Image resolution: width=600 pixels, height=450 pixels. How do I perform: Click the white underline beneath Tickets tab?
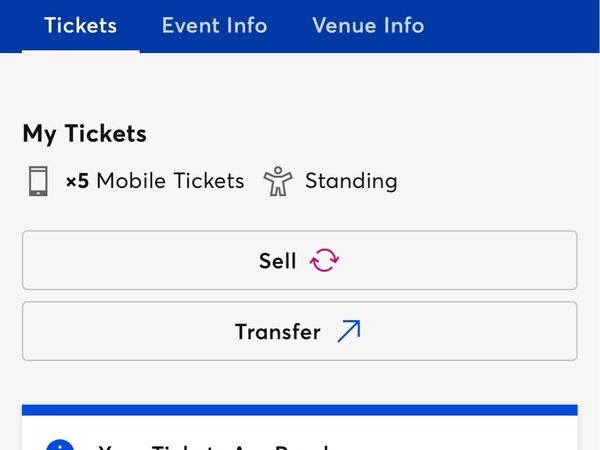coord(80,50)
